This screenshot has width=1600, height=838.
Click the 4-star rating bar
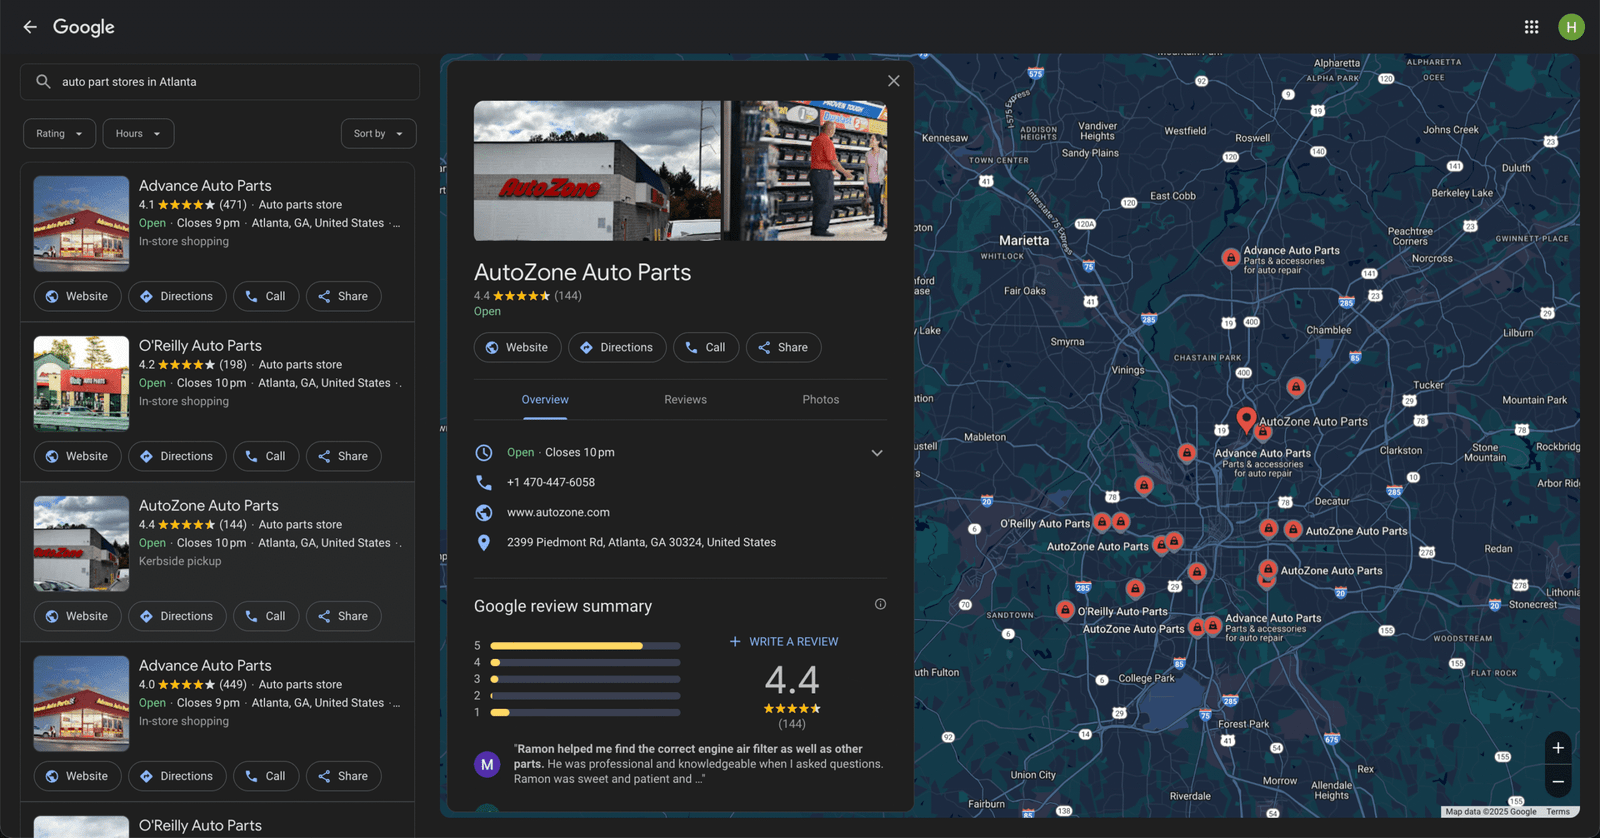point(585,663)
